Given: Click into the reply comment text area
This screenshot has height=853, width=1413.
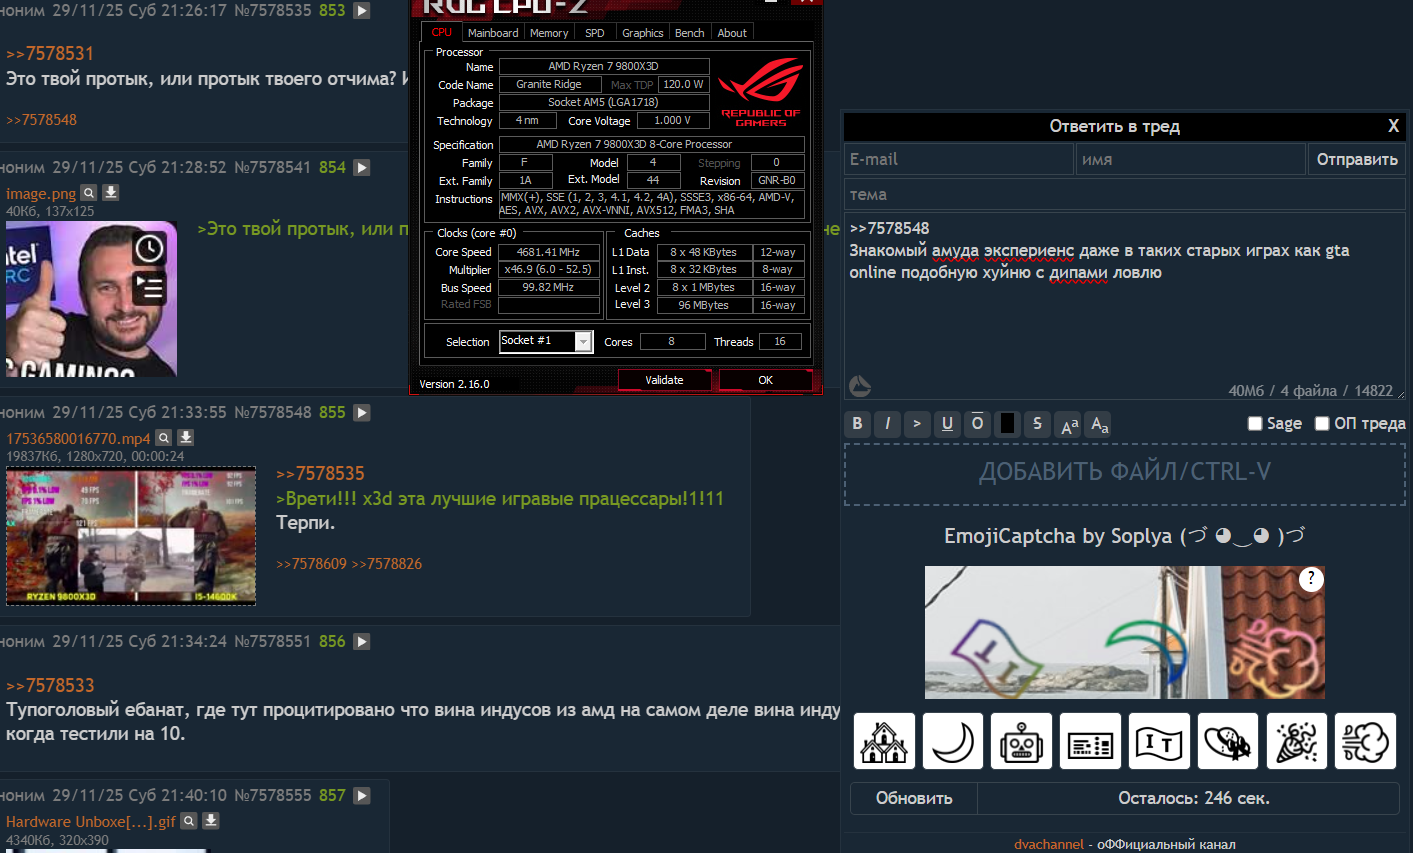Looking at the screenshot, I should [1125, 307].
